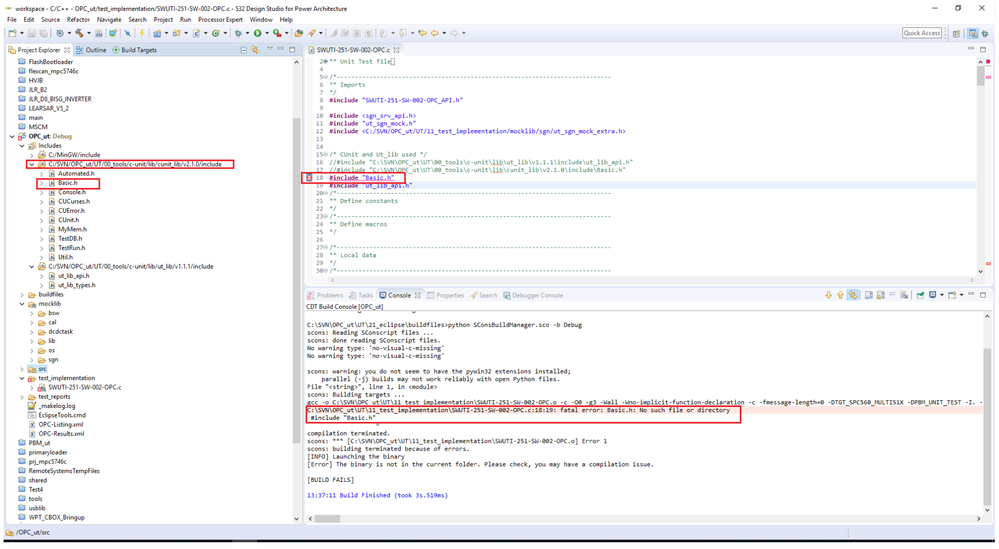The image size is (999, 549).
Task: Open the Run button dropdown arrow
Action: coord(266,33)
